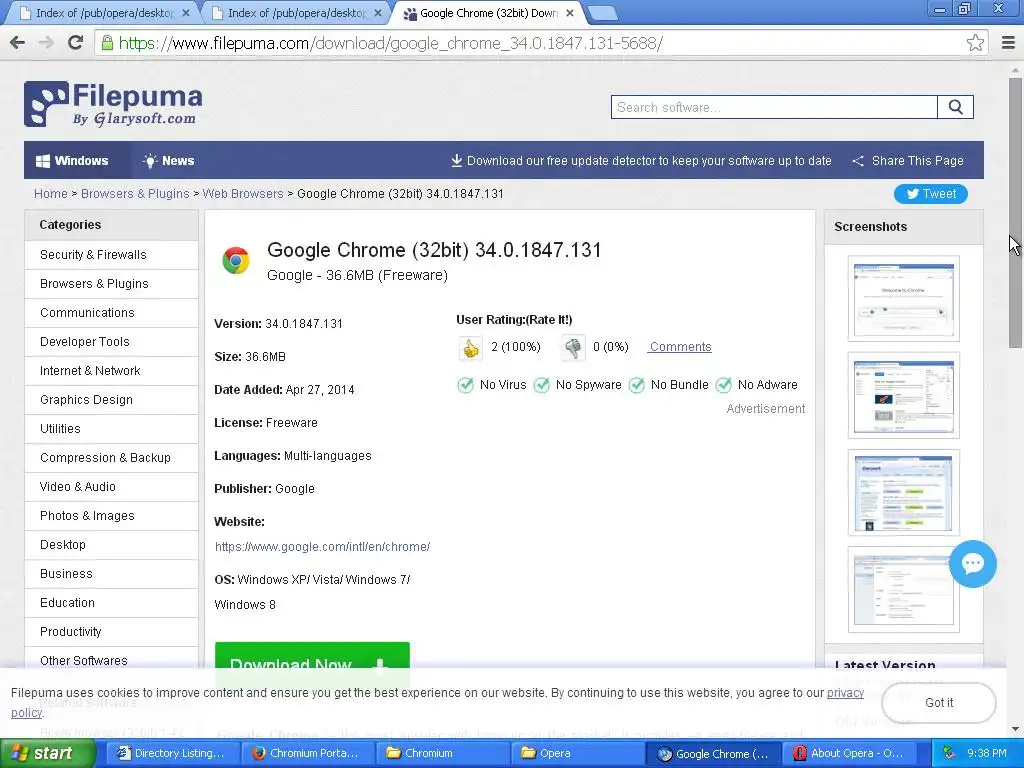This screenshot has height=768, width=1024.
Task: Open a new browser tab
Action: [x=601, y=13]
